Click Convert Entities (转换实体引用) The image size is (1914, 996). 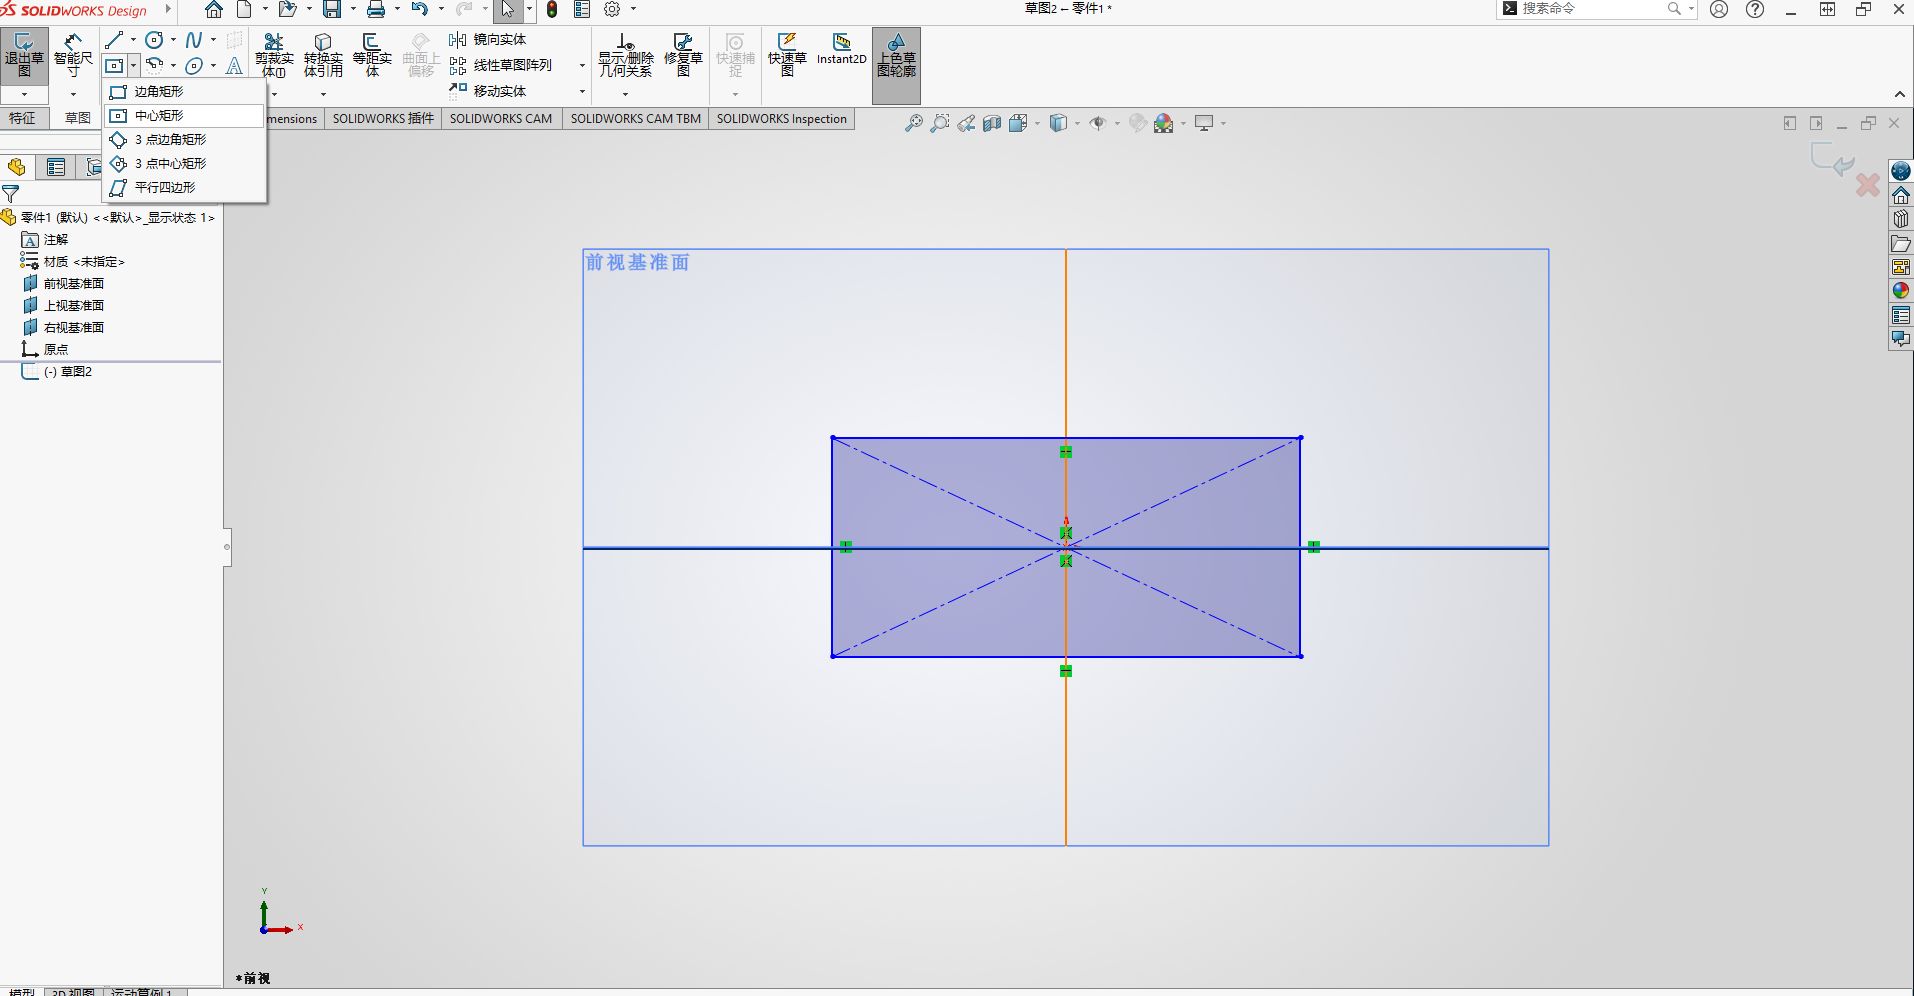[x=323, y=56]
